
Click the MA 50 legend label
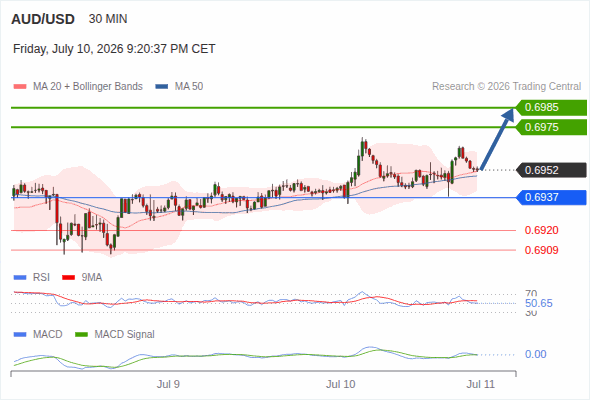click(189, 87)
